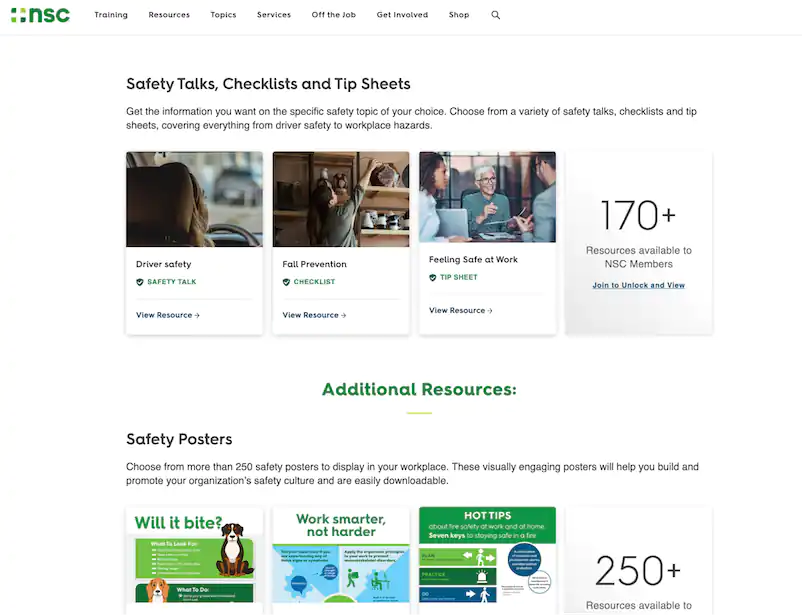802x615 pixels.
Task: Open the Will it bite? poster
Action: [x=194, y=560]
